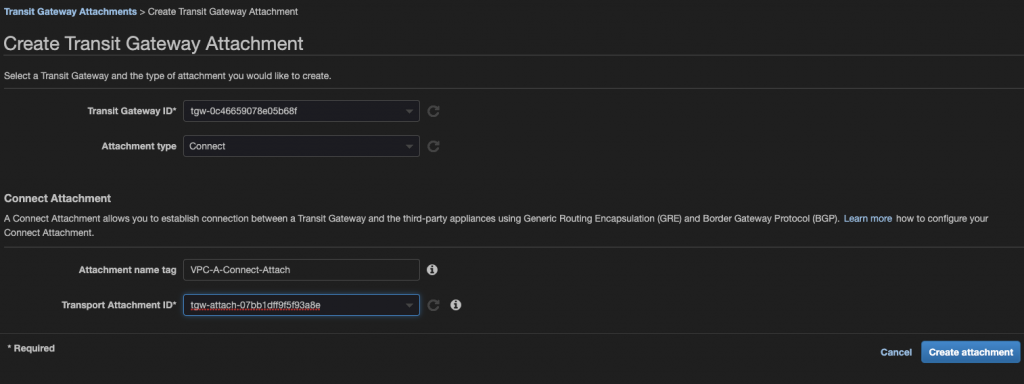
Task: Show info for Transport Attachment ID
Action: (456, 305)
